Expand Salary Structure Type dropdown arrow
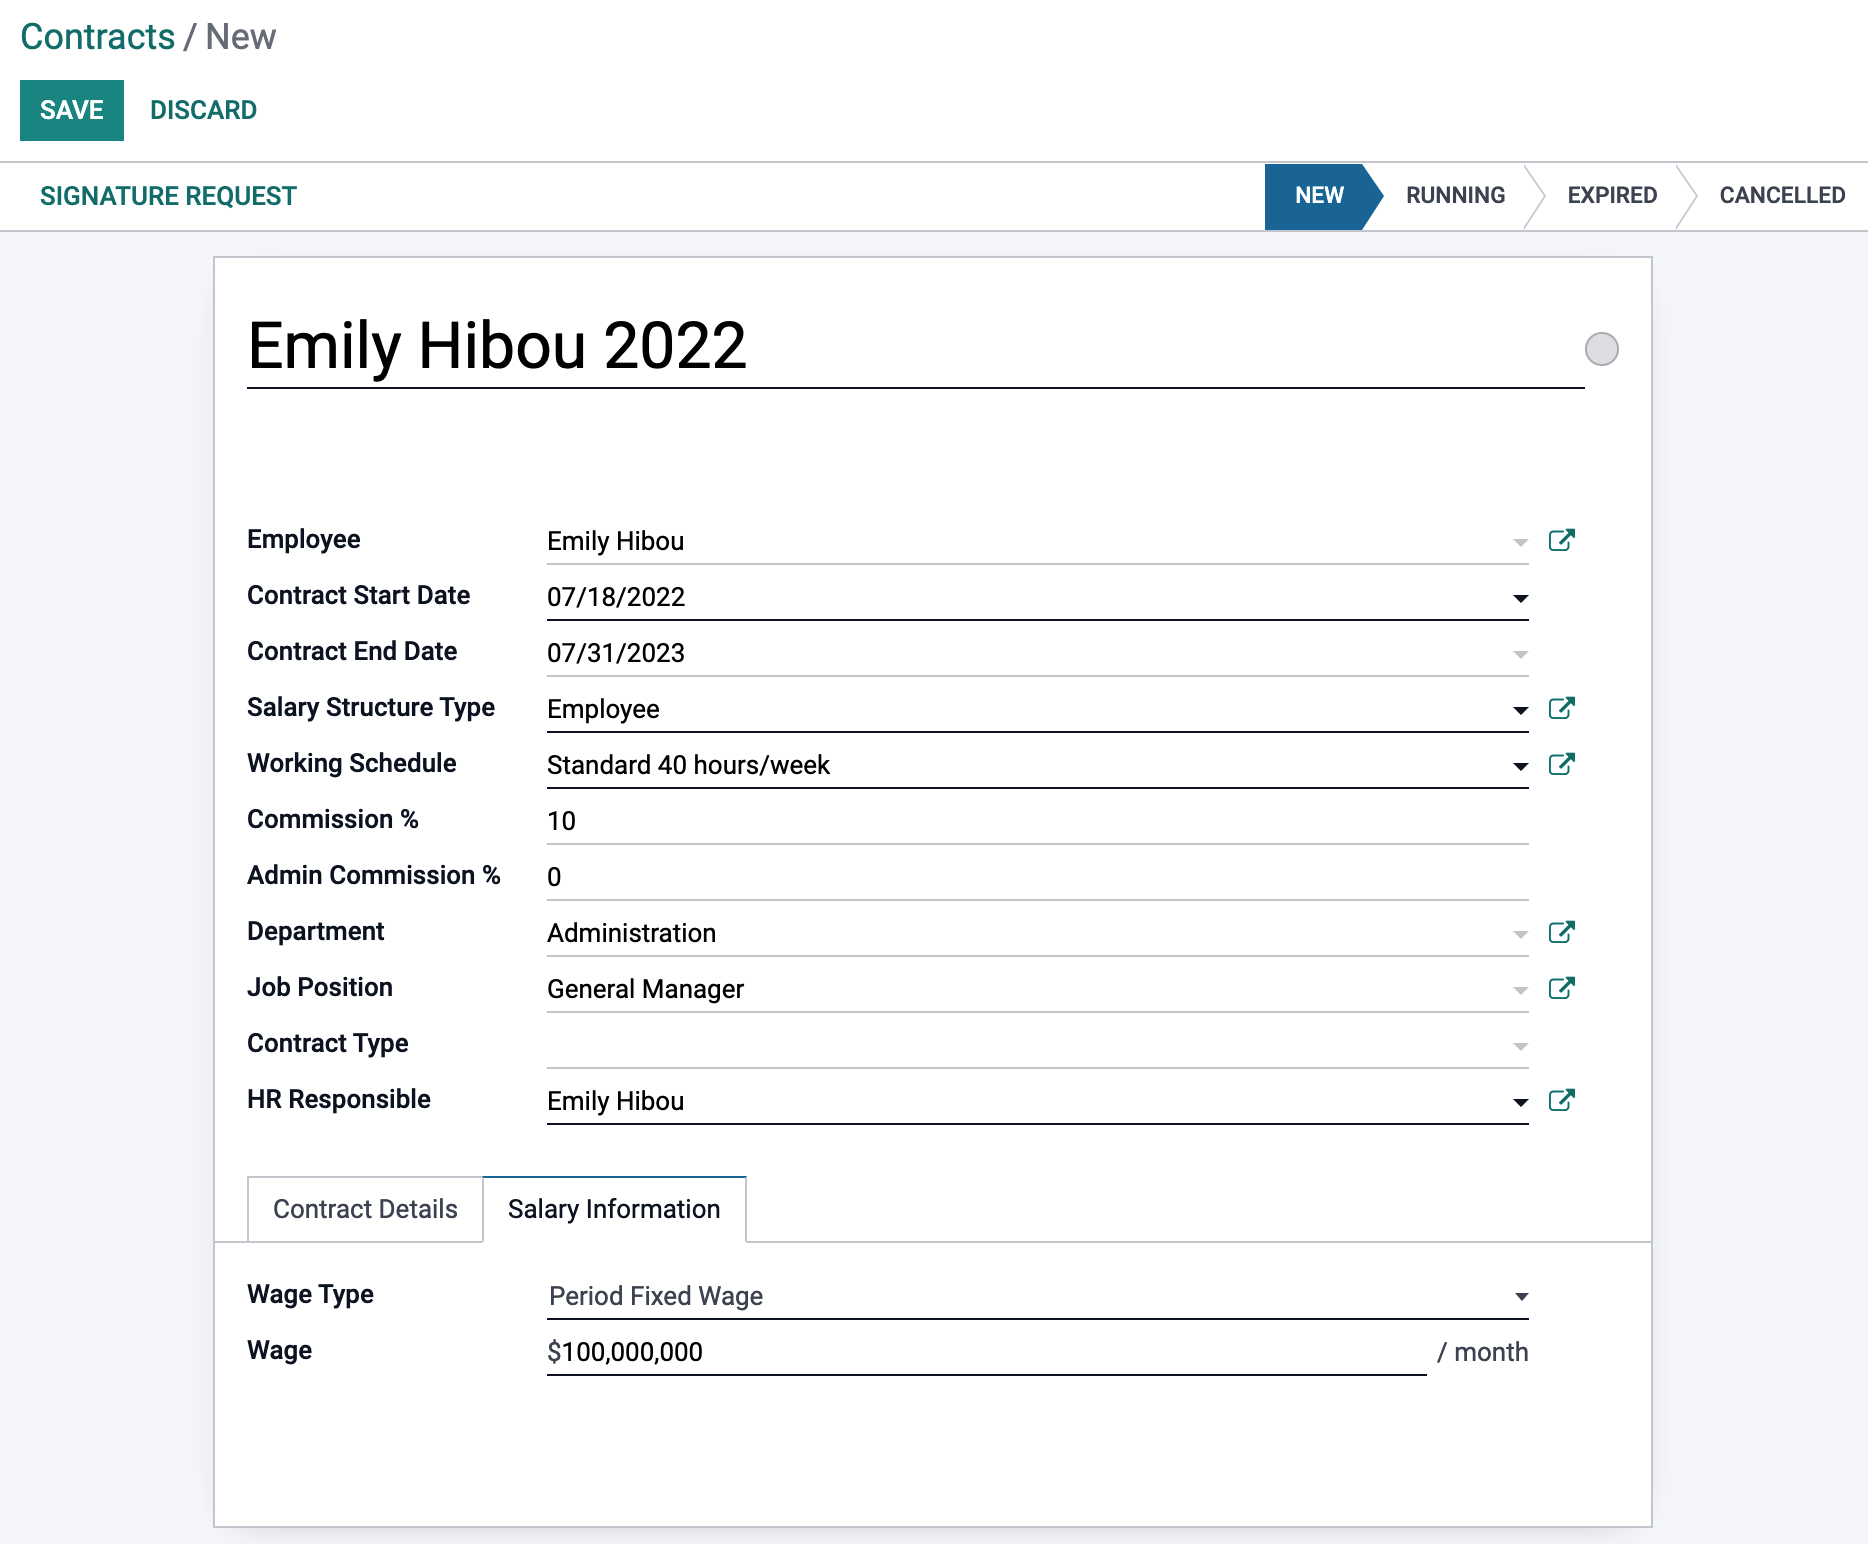 tap(1520, 711)
